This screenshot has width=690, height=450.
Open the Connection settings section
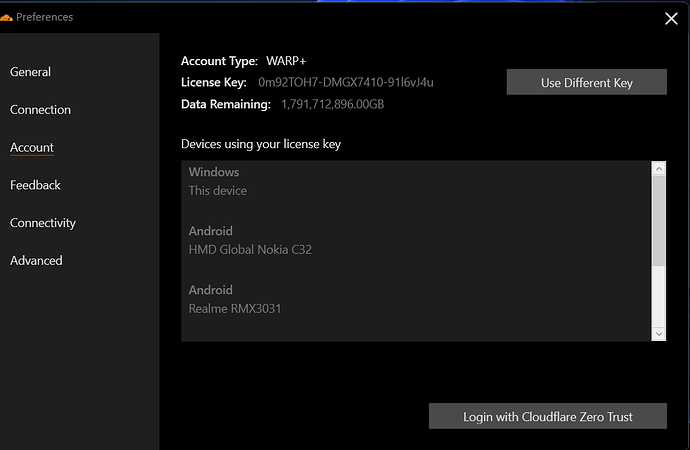40,110
